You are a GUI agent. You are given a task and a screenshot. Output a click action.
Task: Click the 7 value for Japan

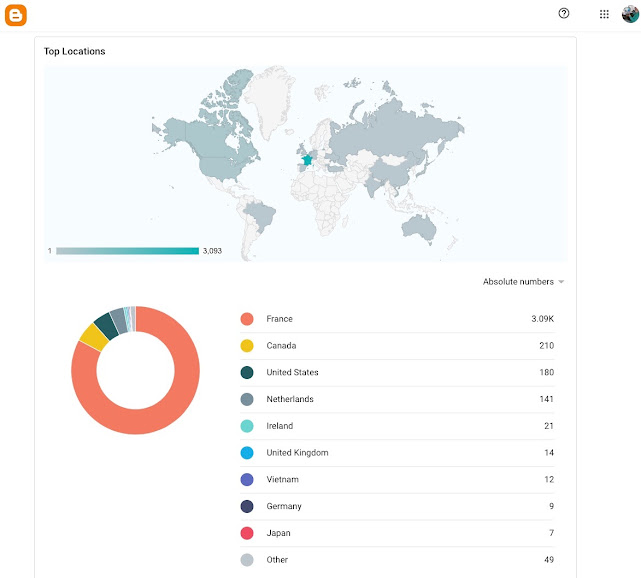[x=551, y=533]
